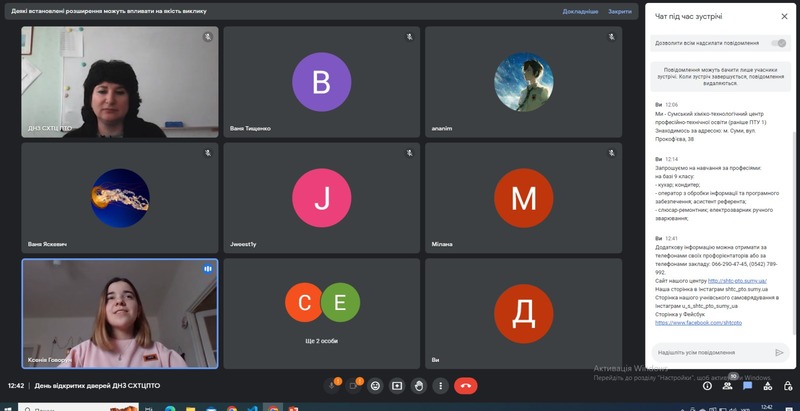
Task: Open the emoji reactions panel
Action: (x=376, y=385)
